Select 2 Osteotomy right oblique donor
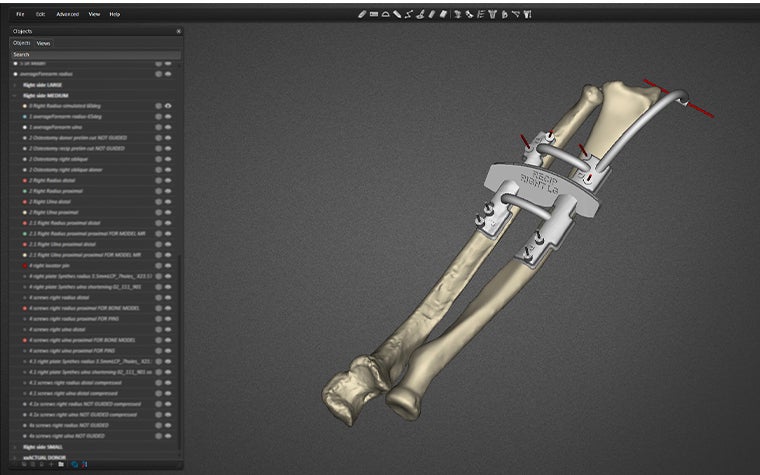Viewport: 760px width, 475px height. tap(65, 170)
